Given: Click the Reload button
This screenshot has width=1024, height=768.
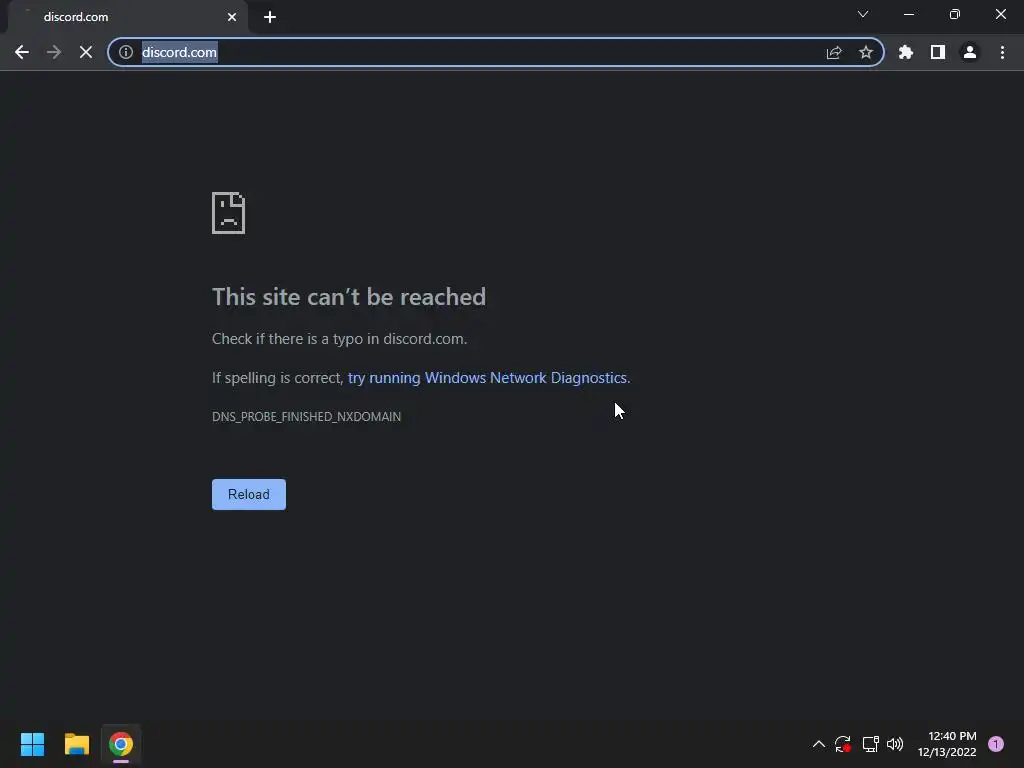Looking at the screenshot, I should 249,494.
